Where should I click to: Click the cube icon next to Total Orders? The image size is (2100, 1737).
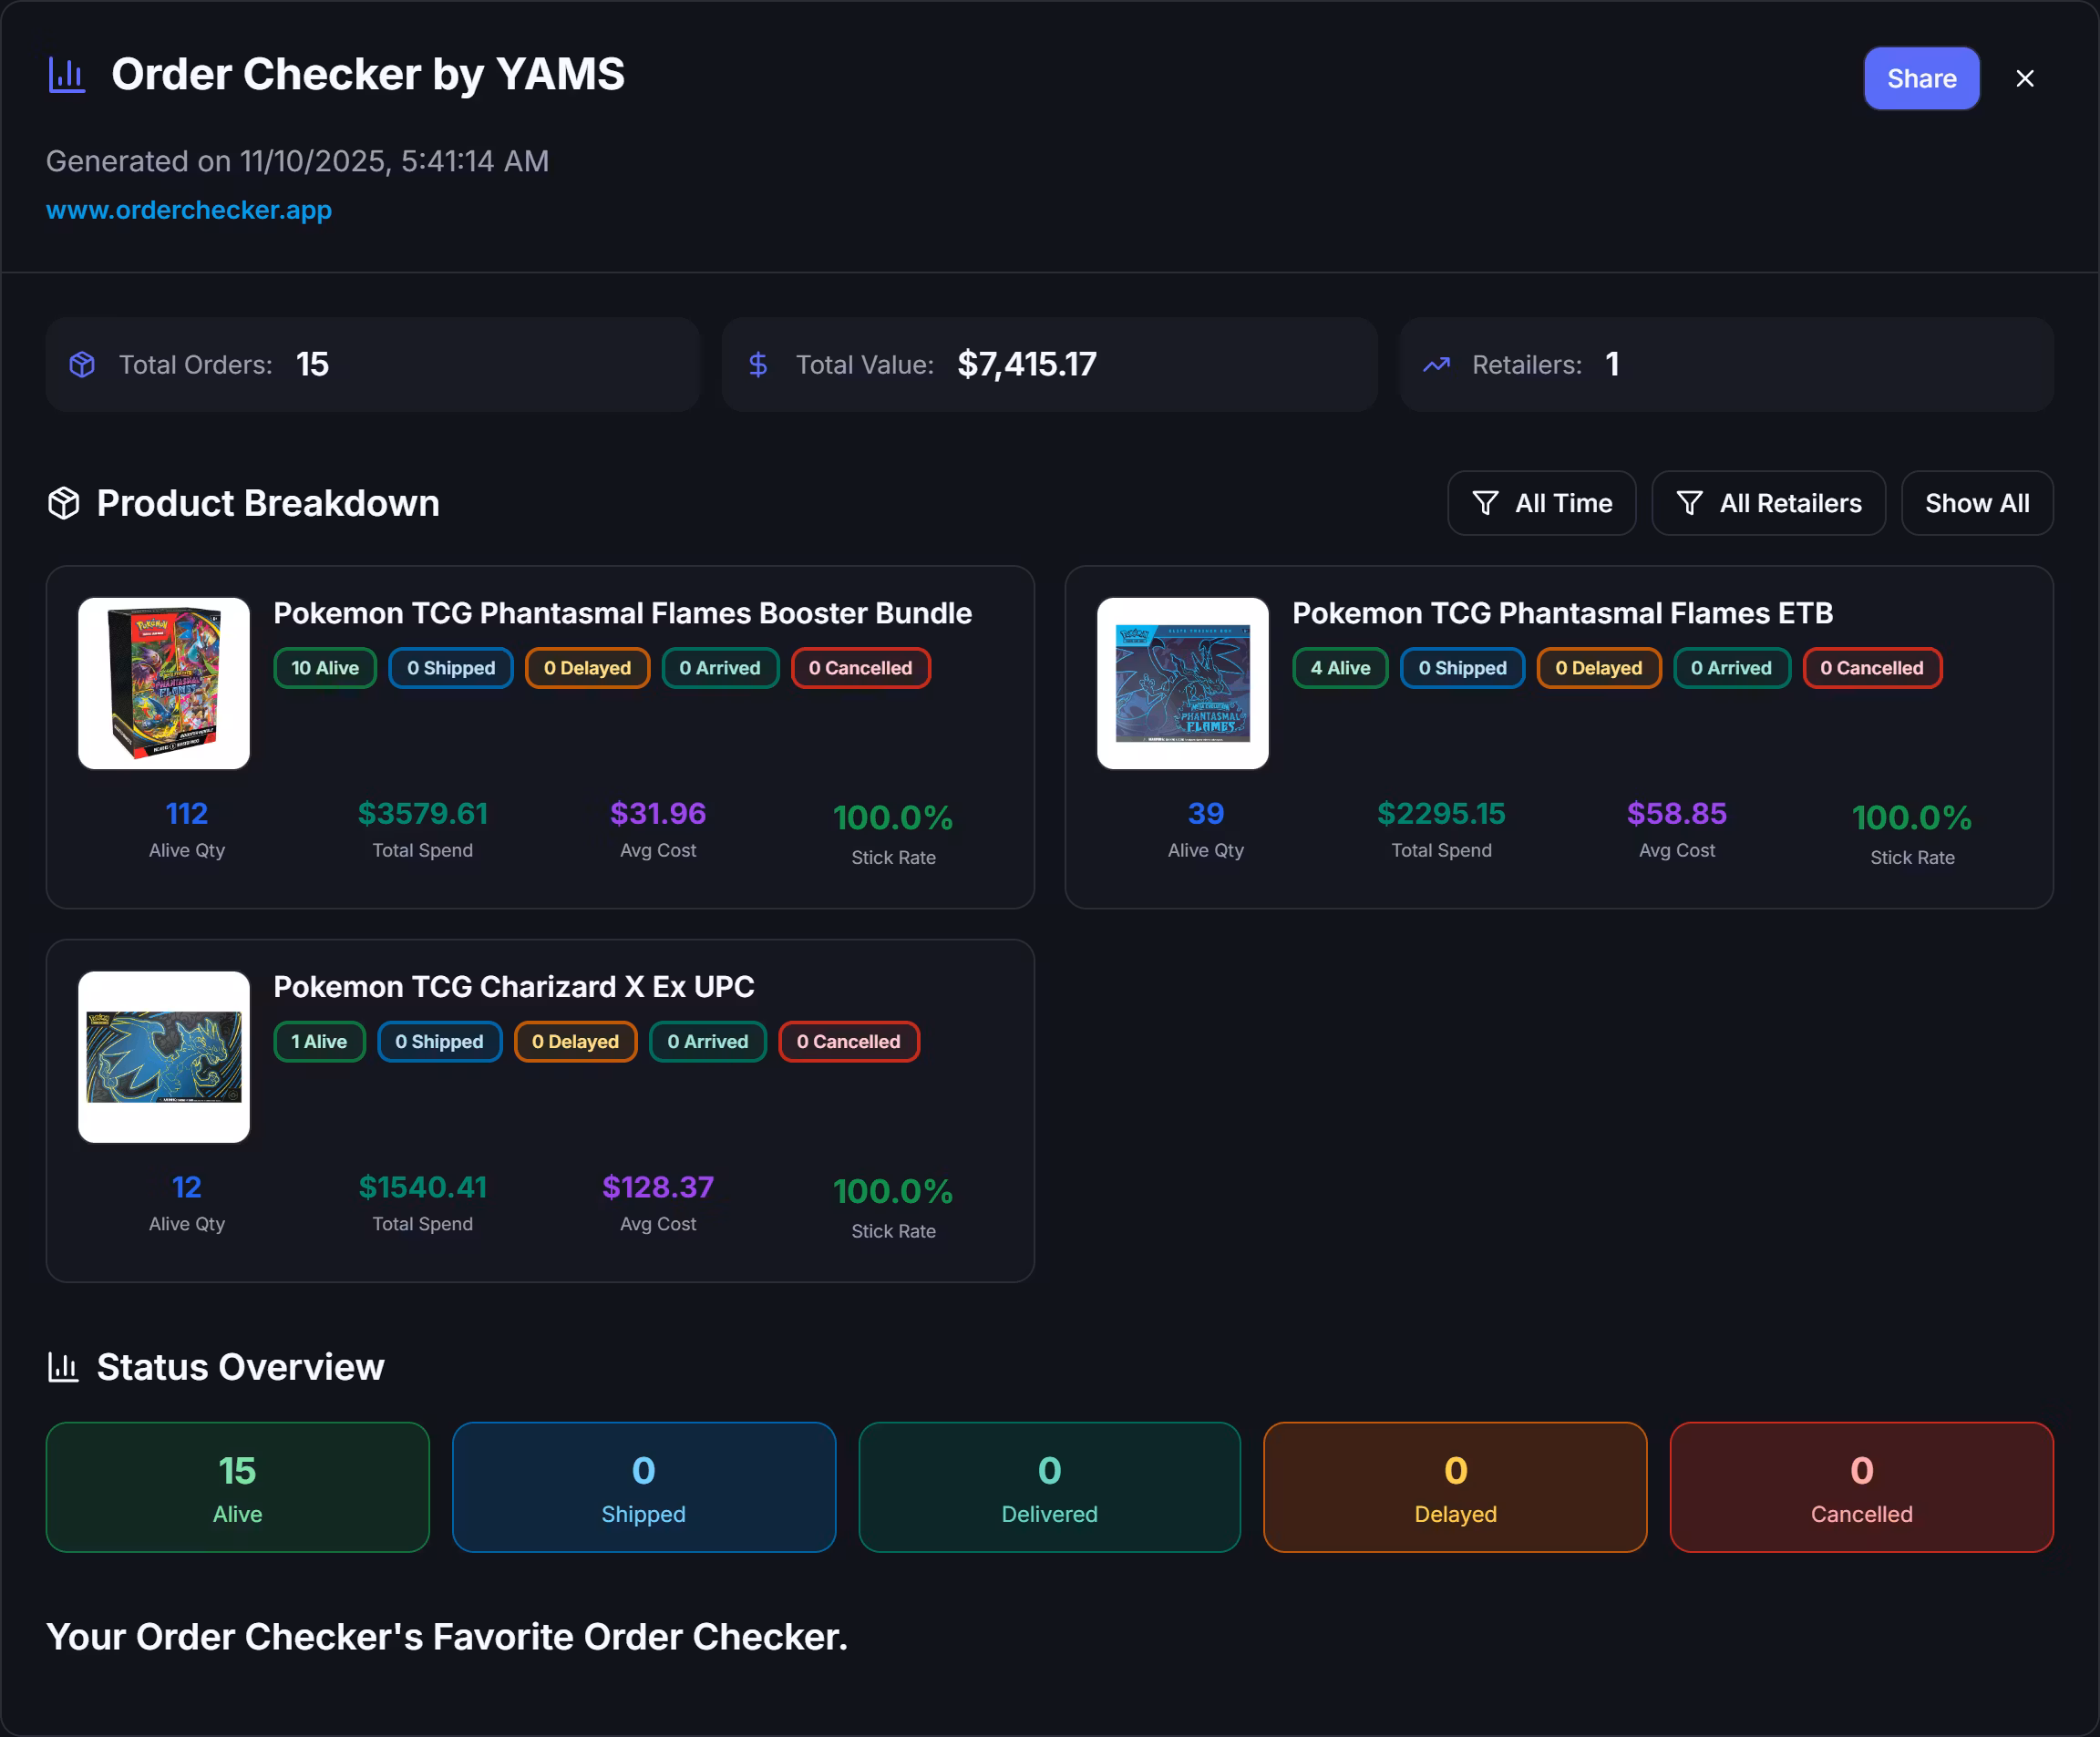pos(82,365)
